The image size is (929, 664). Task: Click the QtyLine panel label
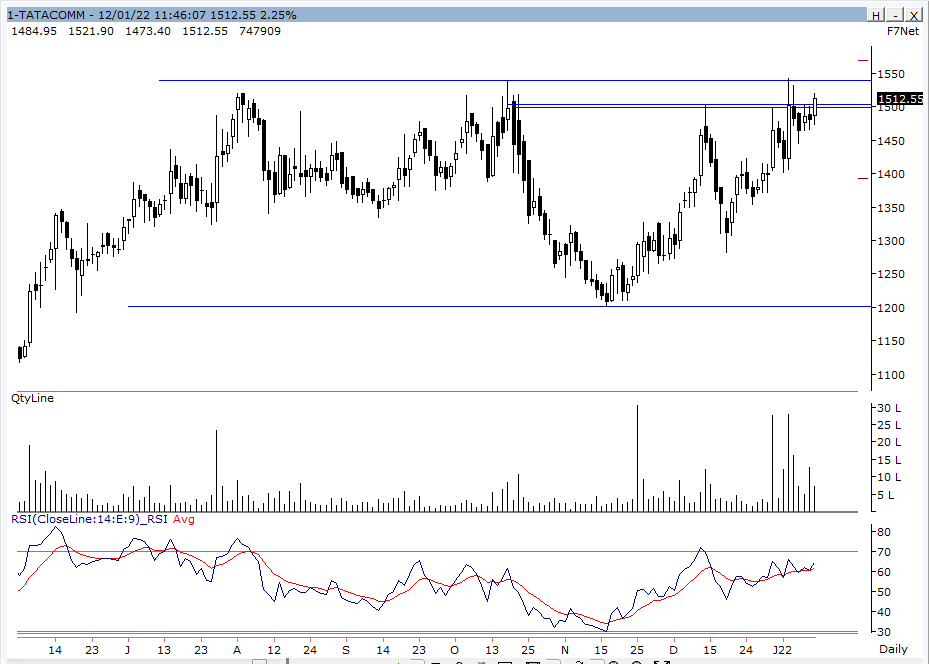(x=32, y=398)
